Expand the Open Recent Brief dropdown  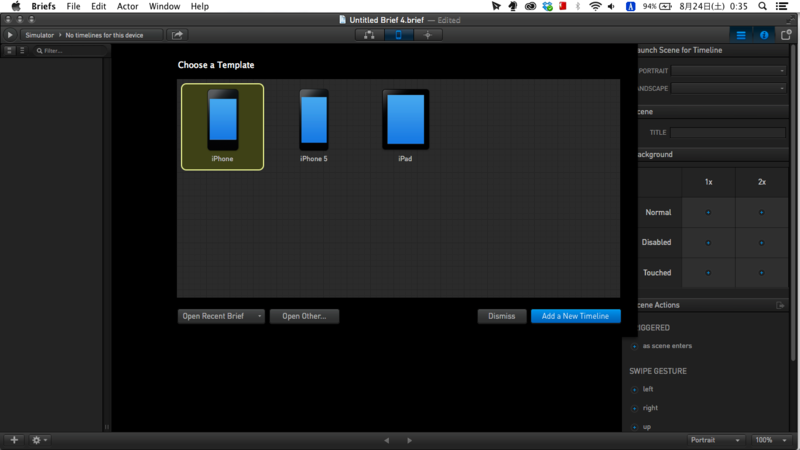click(220, 316)
